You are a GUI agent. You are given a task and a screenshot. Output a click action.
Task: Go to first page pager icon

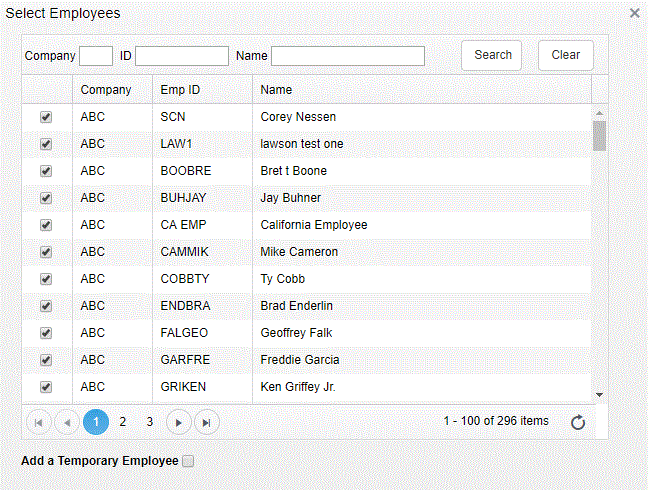(x=39, y=422)
